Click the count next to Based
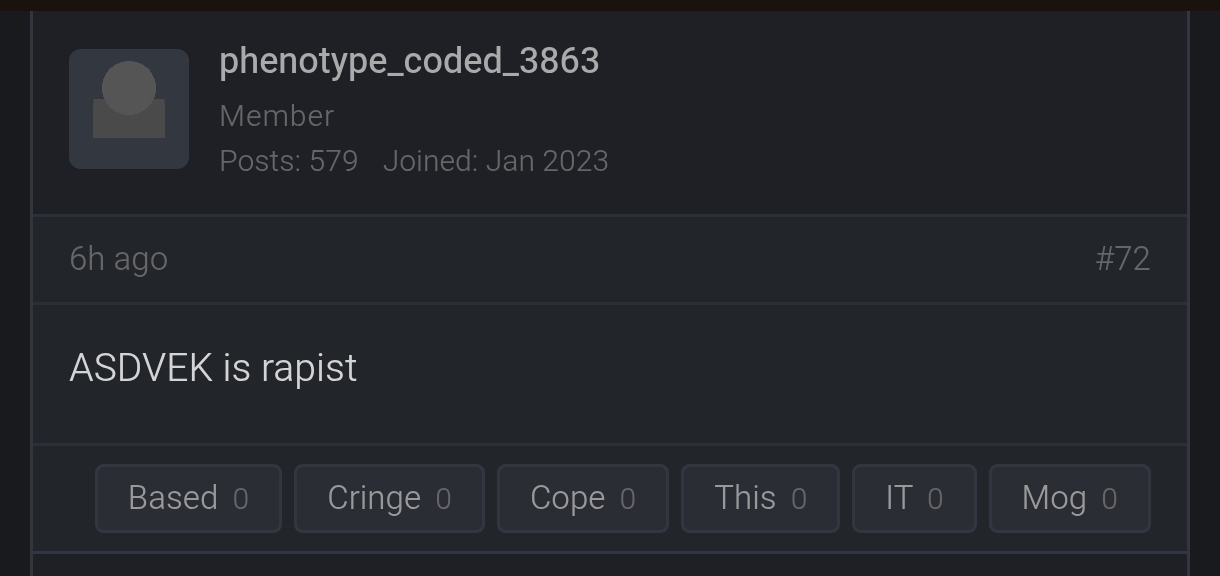1220x576 pixels. click(240, 497)
